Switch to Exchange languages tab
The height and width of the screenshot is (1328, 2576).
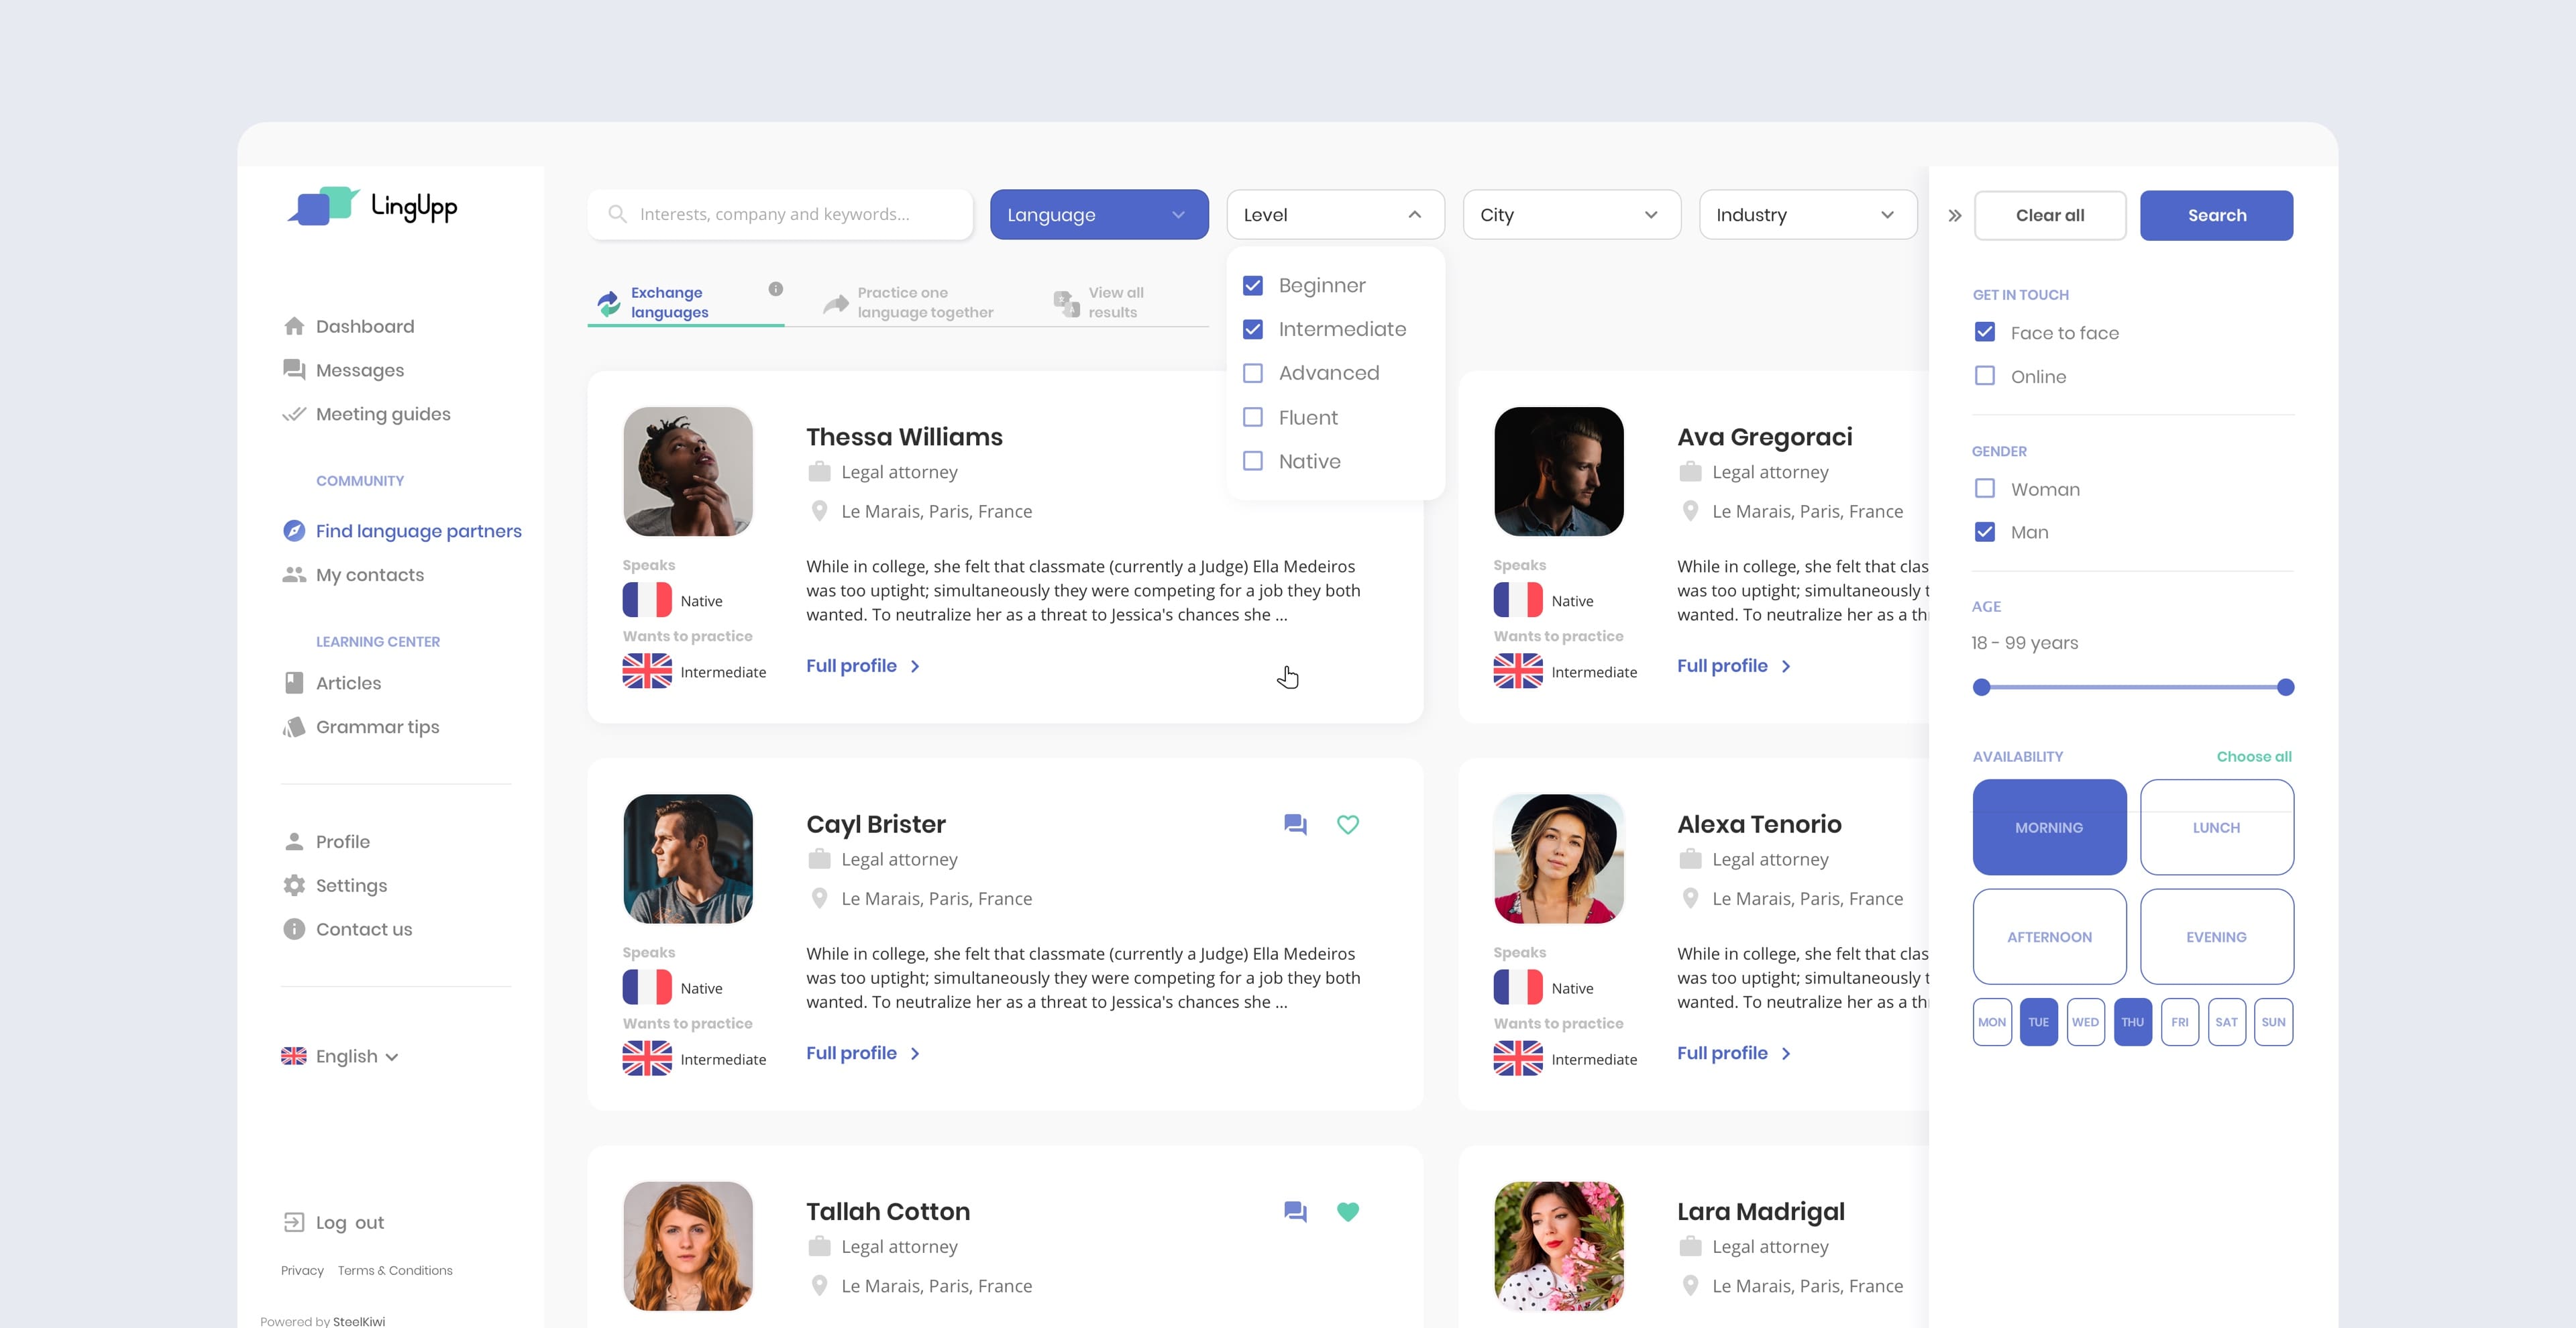click(x=685, y=302)
